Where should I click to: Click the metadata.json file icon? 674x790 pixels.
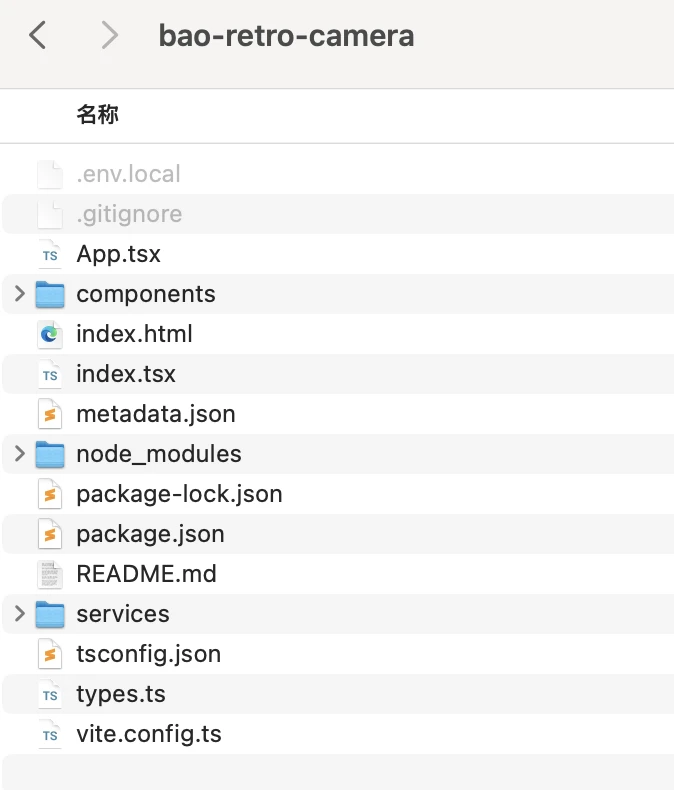pyautogui.click(x=50, y=414)
